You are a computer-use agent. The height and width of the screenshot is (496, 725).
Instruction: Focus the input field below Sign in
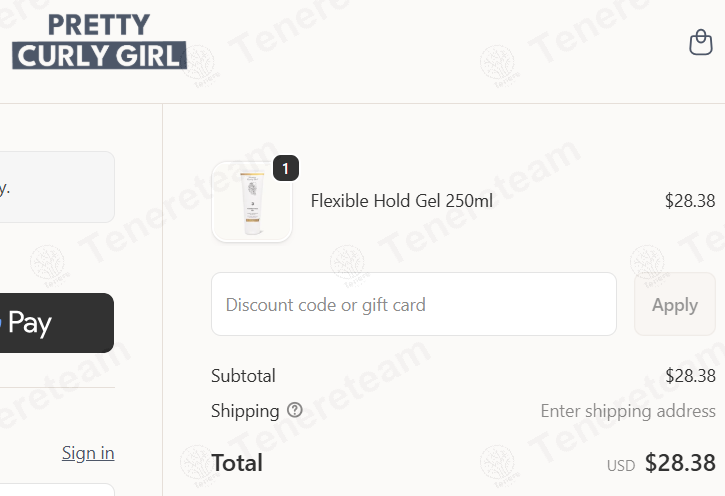[x=57, y=490]
